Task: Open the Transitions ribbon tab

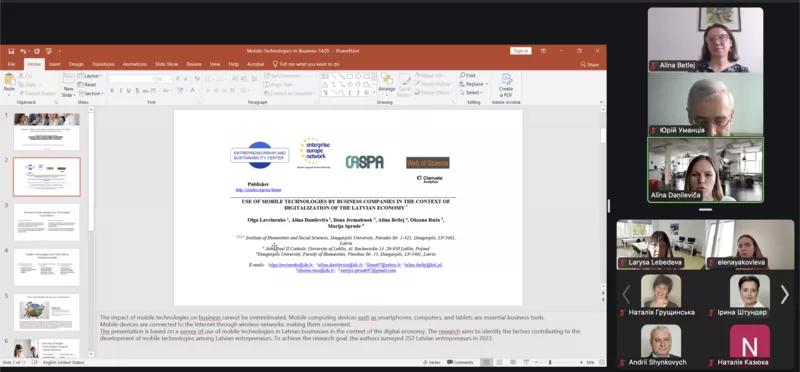Action: 103,64
